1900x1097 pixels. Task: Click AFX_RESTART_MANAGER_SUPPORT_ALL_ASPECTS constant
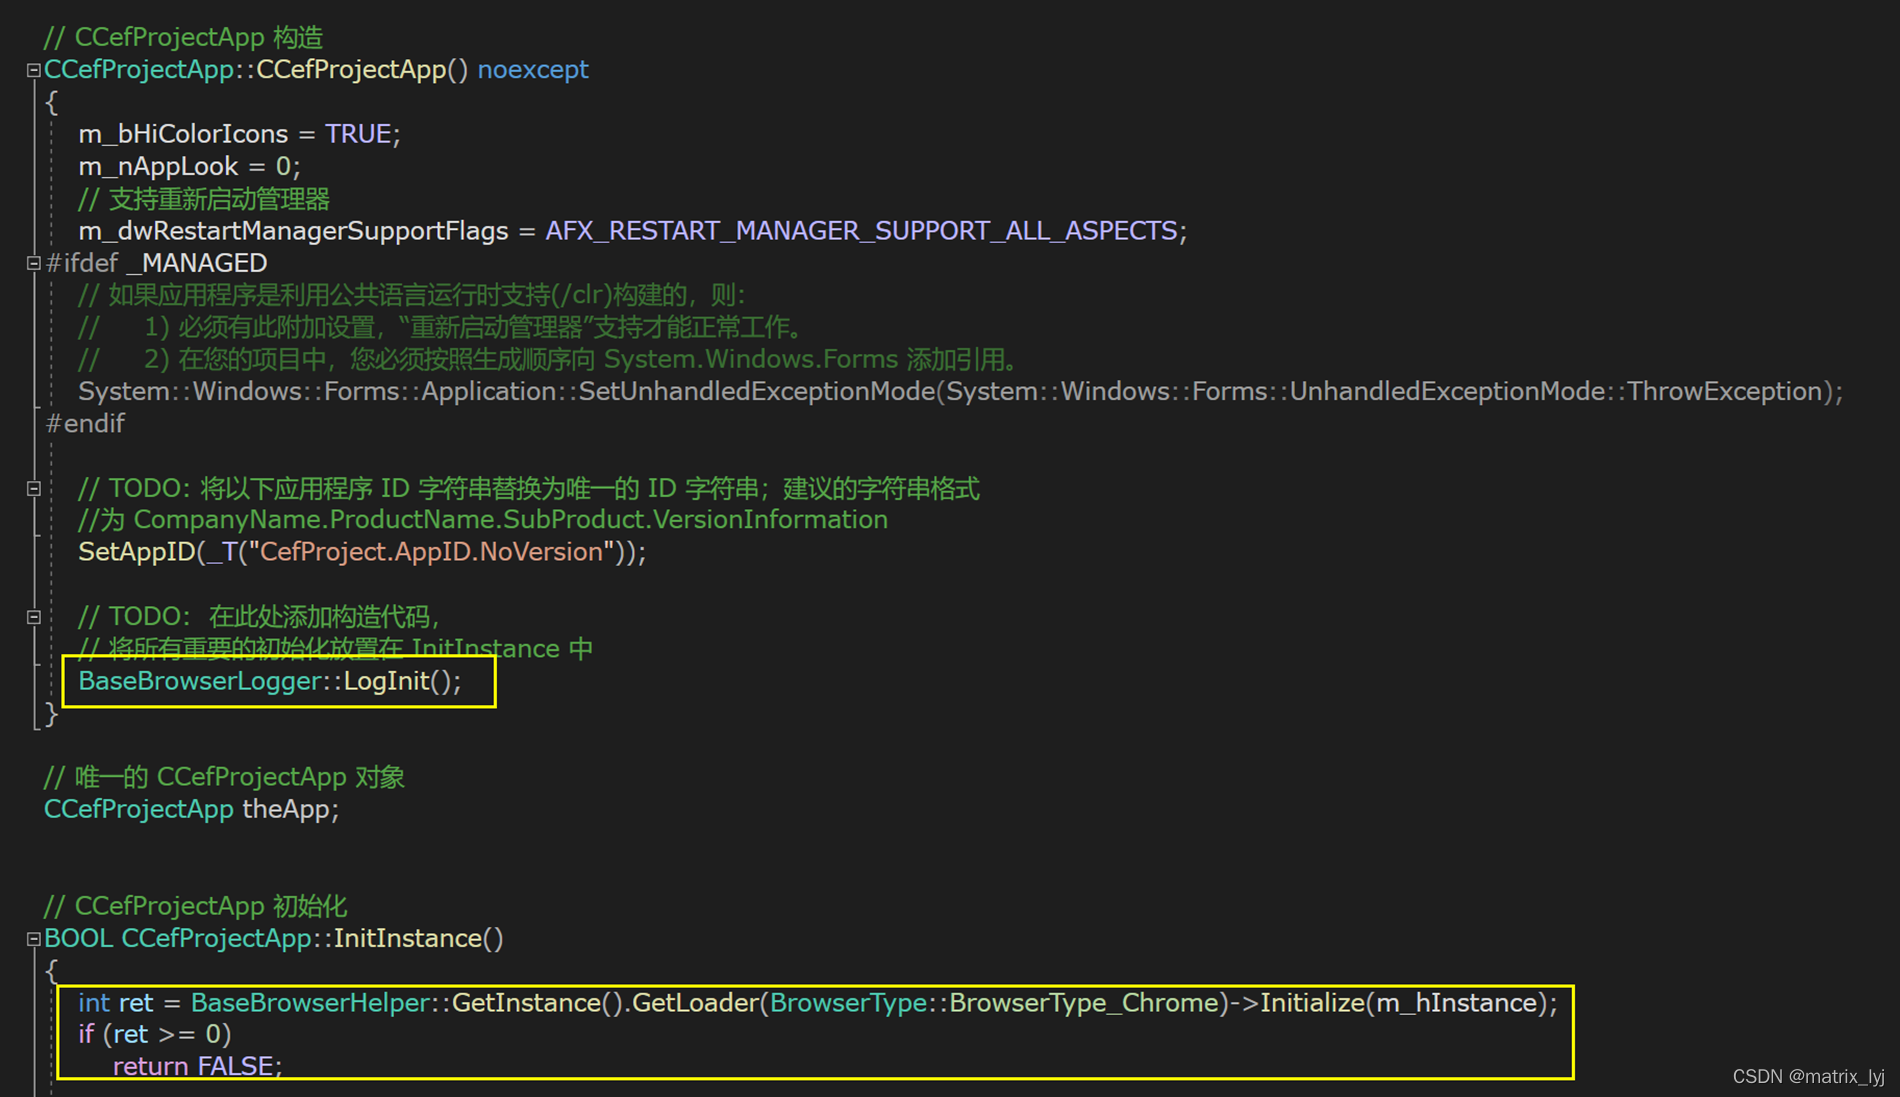pyautogui.click(x=861, y=231)
